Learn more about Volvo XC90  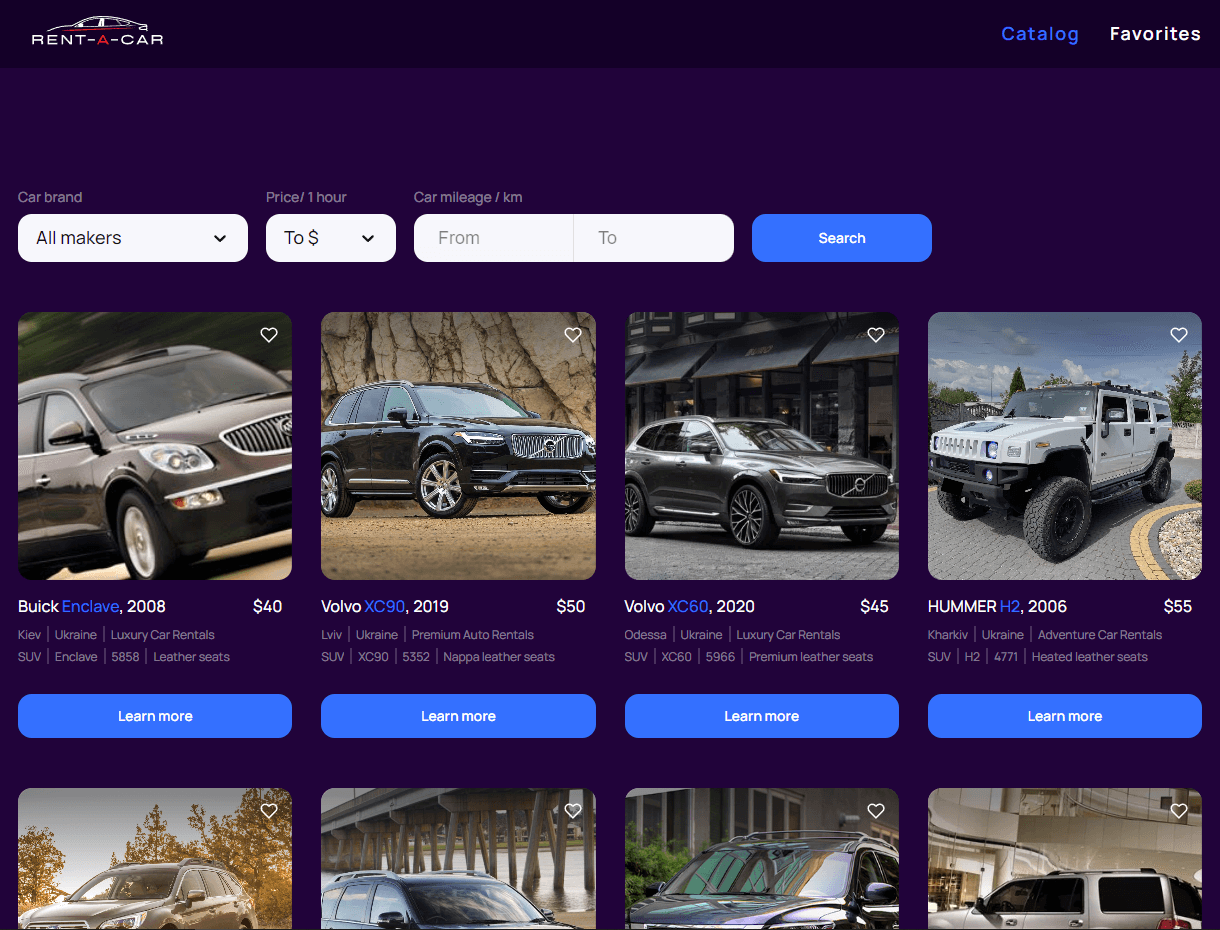click(x=458, y=716)
